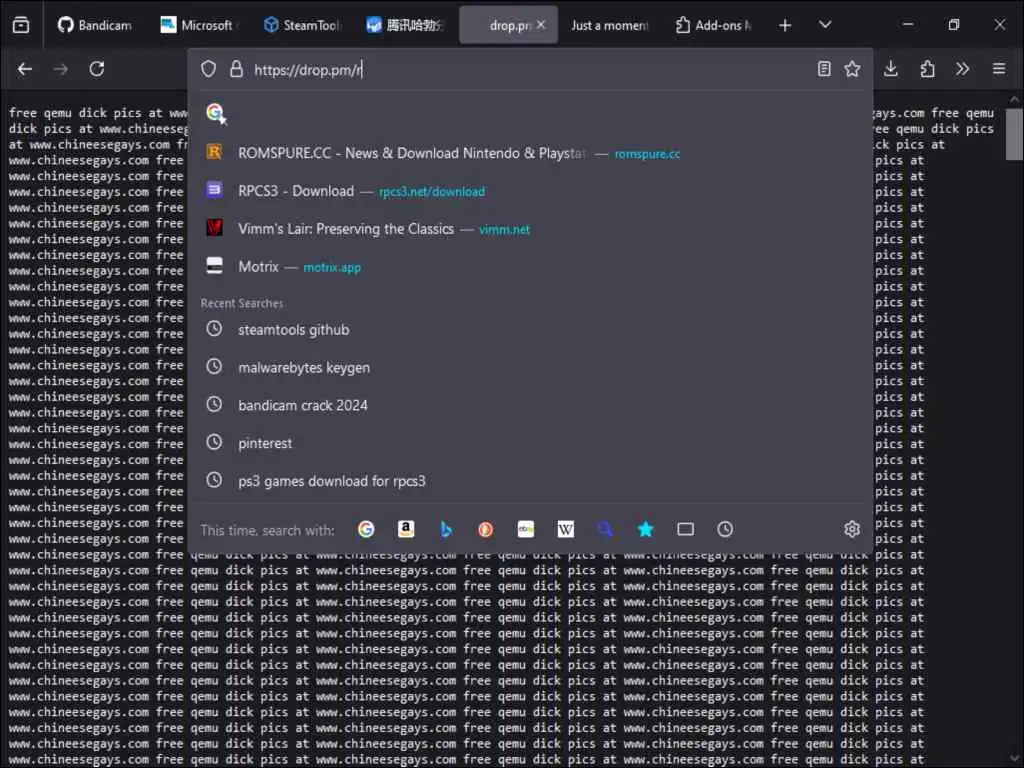The width and height of the screenshot is (1024, 768).
Task: Click the page vertical scrollbar thumb
Action: [1014, 134]
